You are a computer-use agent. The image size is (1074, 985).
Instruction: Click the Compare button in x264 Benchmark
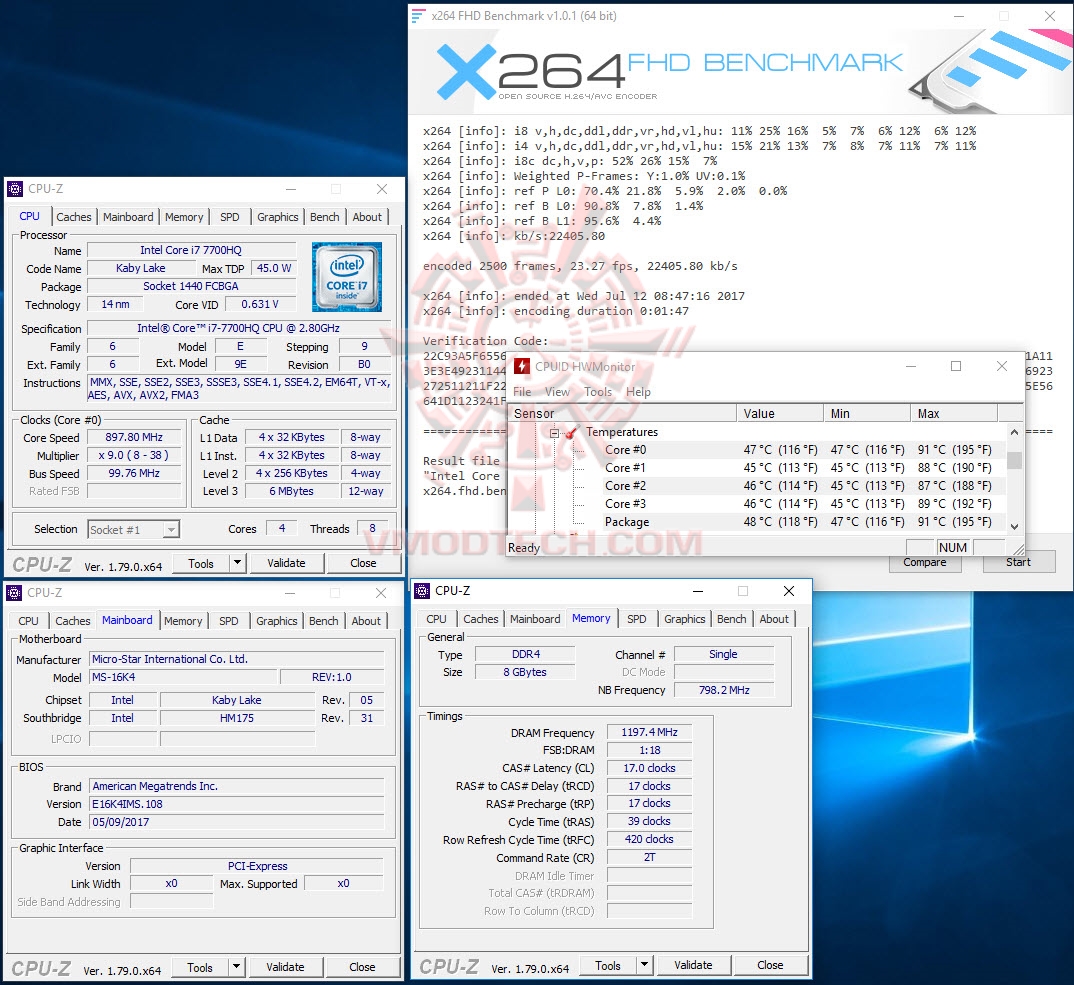point(925,562)
